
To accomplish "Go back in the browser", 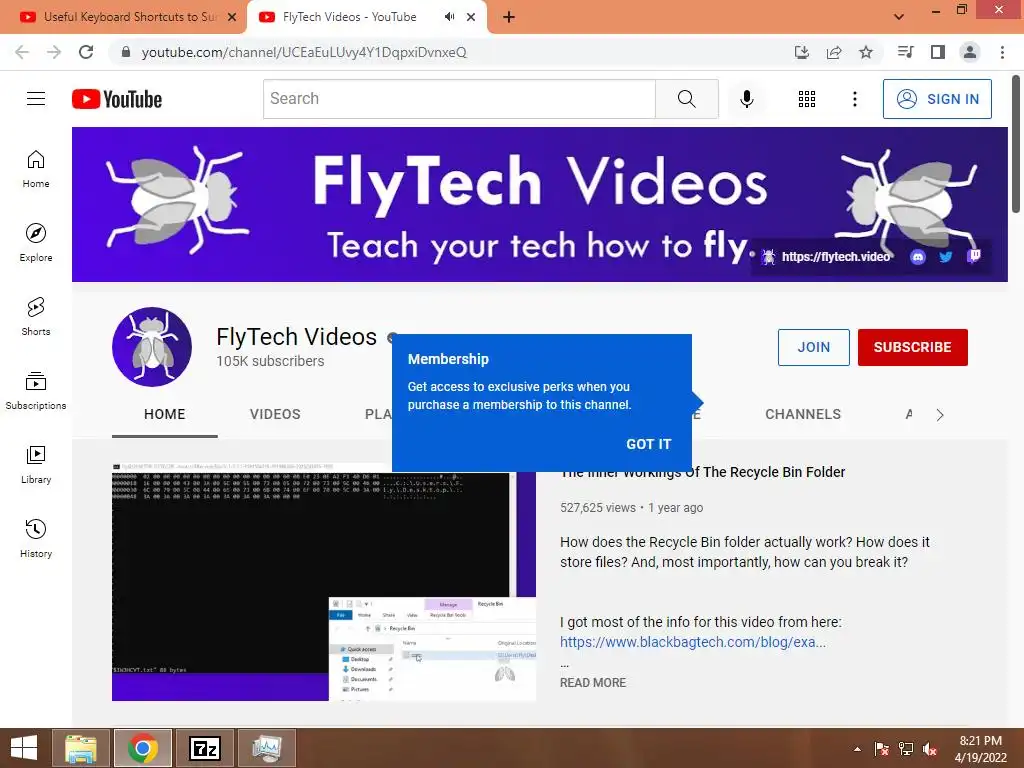I will tap(22, 52).
